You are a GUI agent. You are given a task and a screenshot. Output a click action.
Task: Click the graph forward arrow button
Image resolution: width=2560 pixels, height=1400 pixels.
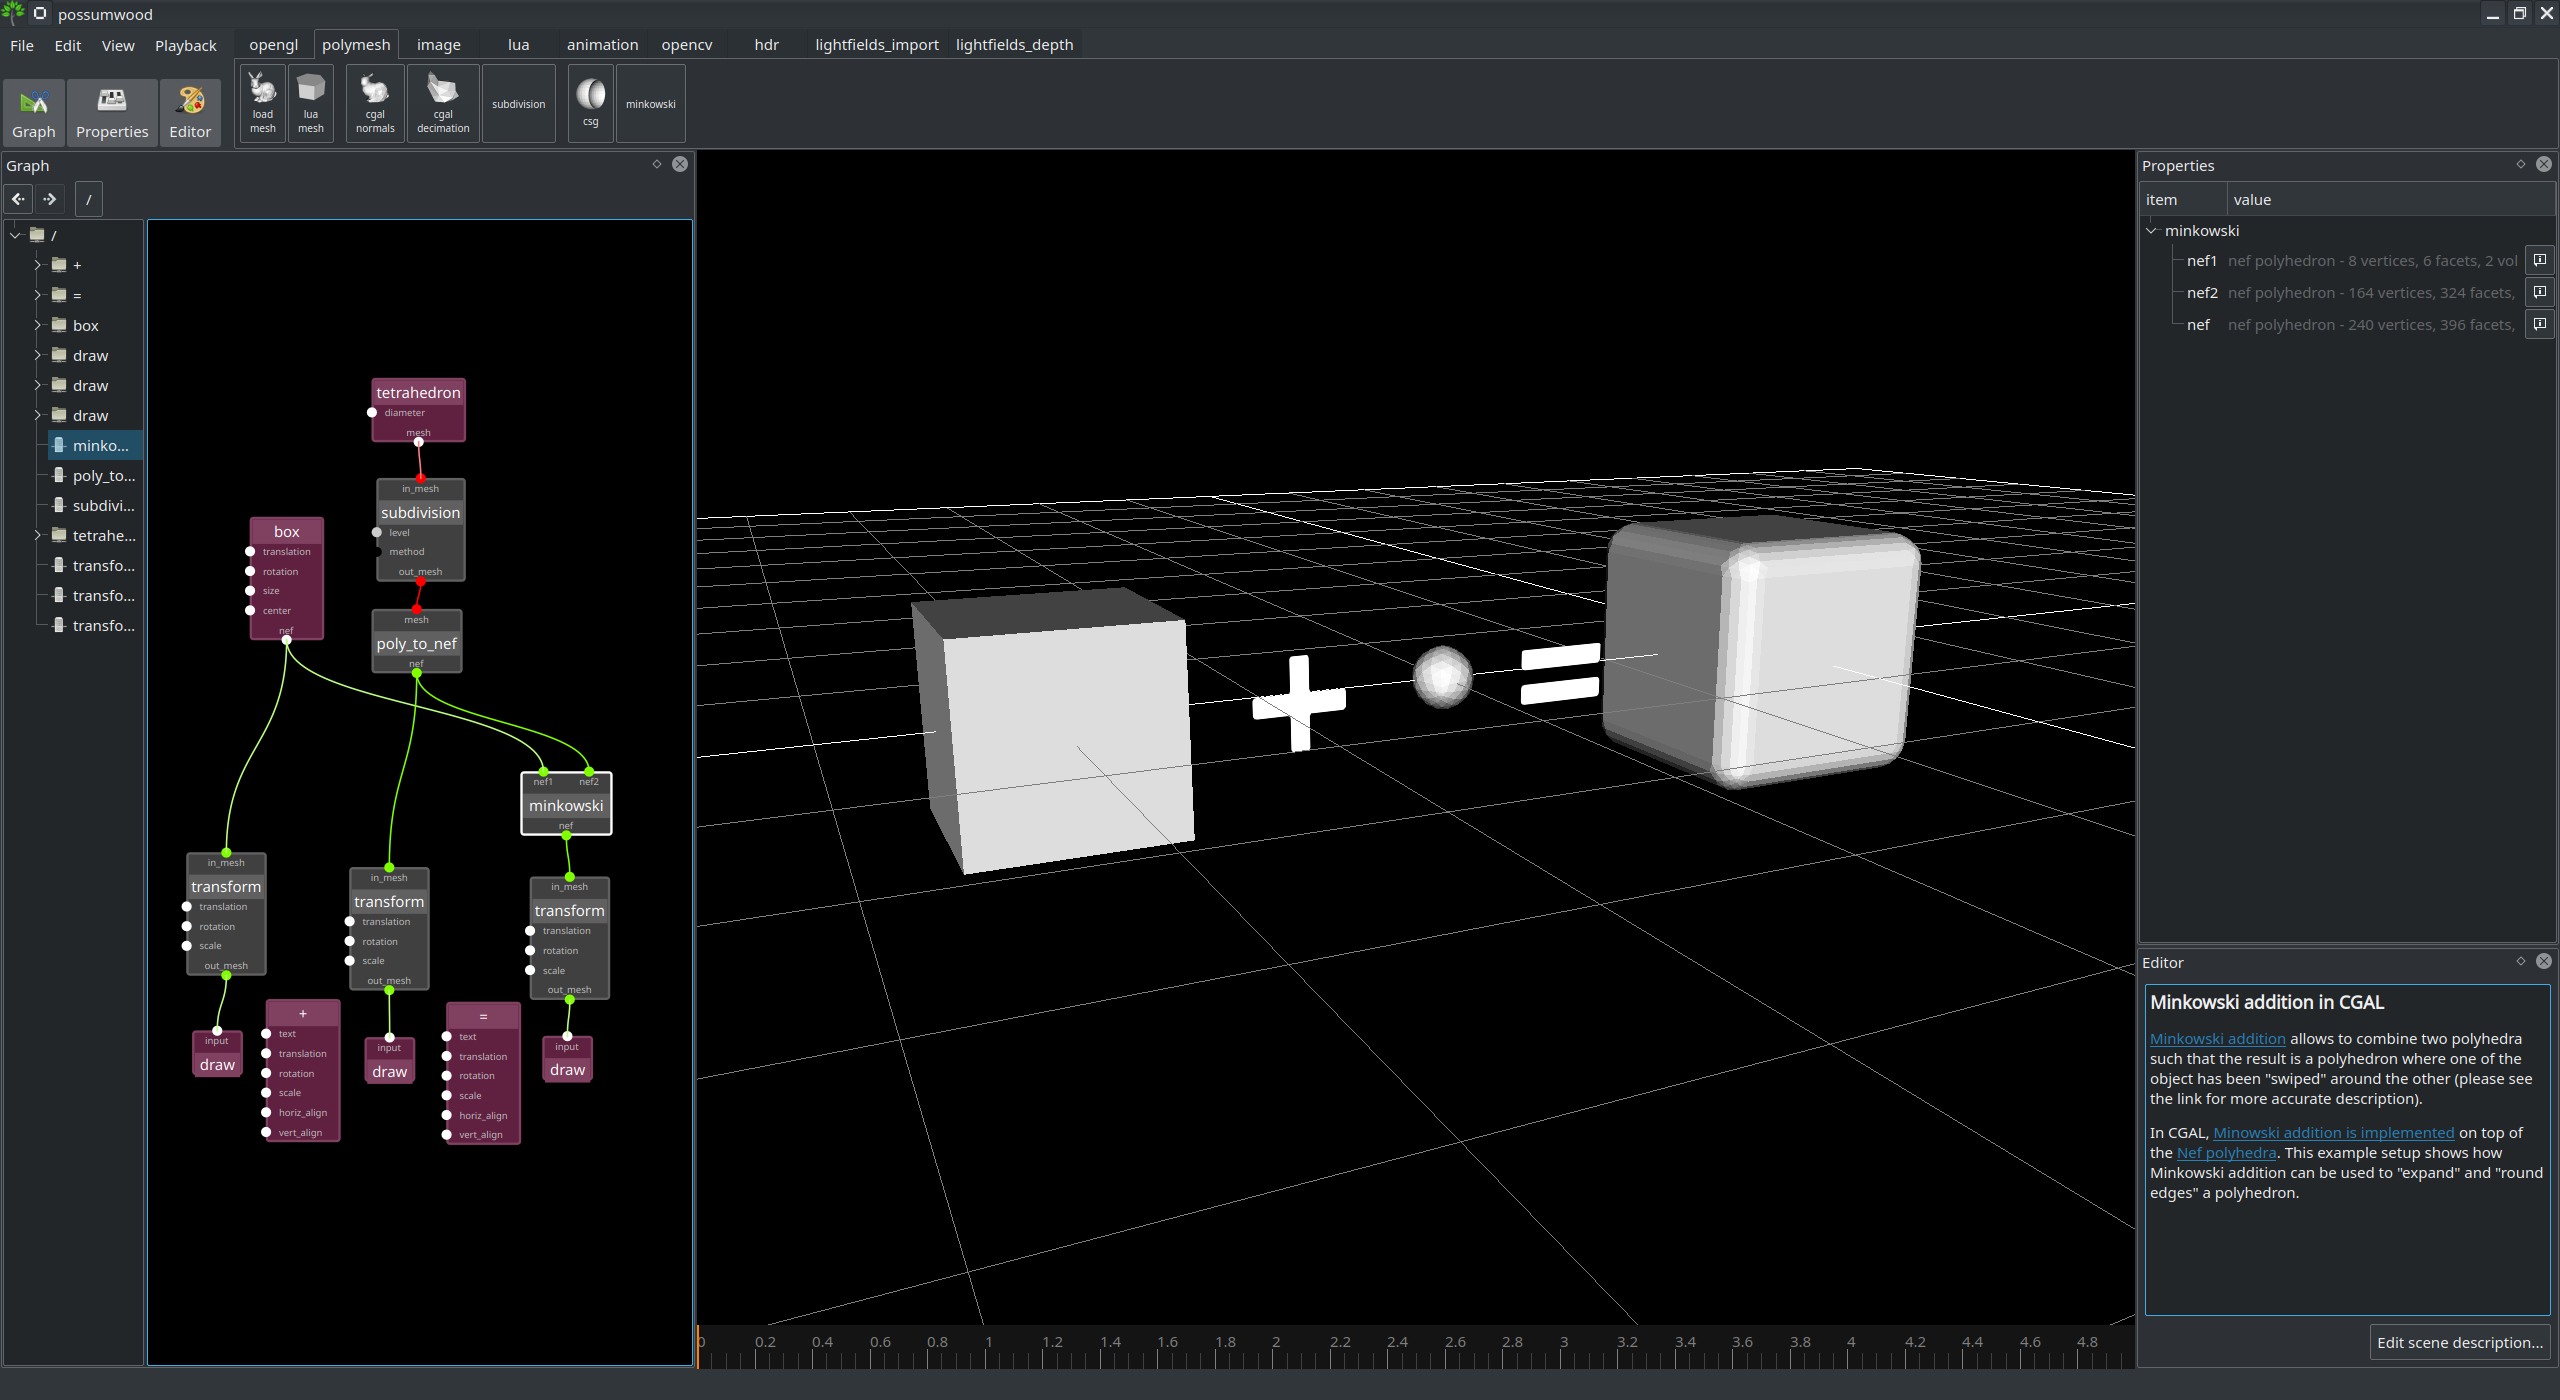(x=50, y=199)
